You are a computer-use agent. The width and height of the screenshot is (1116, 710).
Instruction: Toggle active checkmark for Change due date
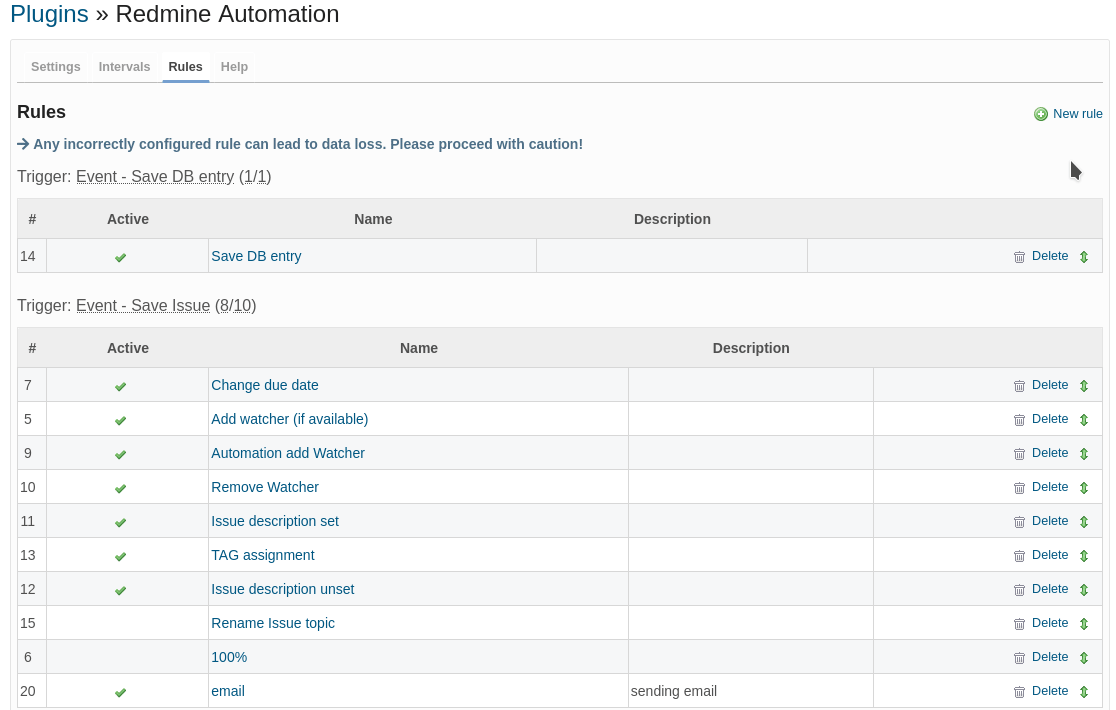tap(120, 386)
